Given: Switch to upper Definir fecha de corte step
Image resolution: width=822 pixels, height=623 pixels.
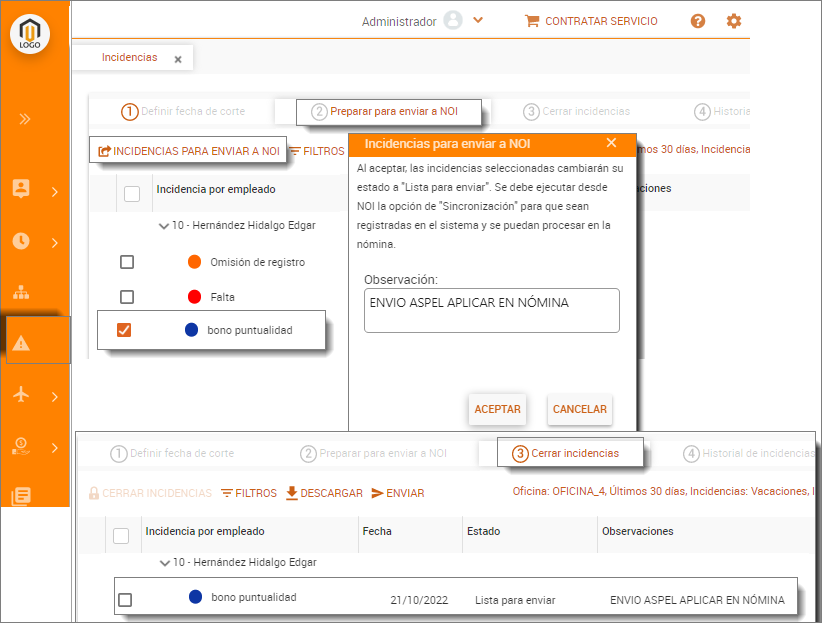Looking at the screenshot, I should pos(183,112).
